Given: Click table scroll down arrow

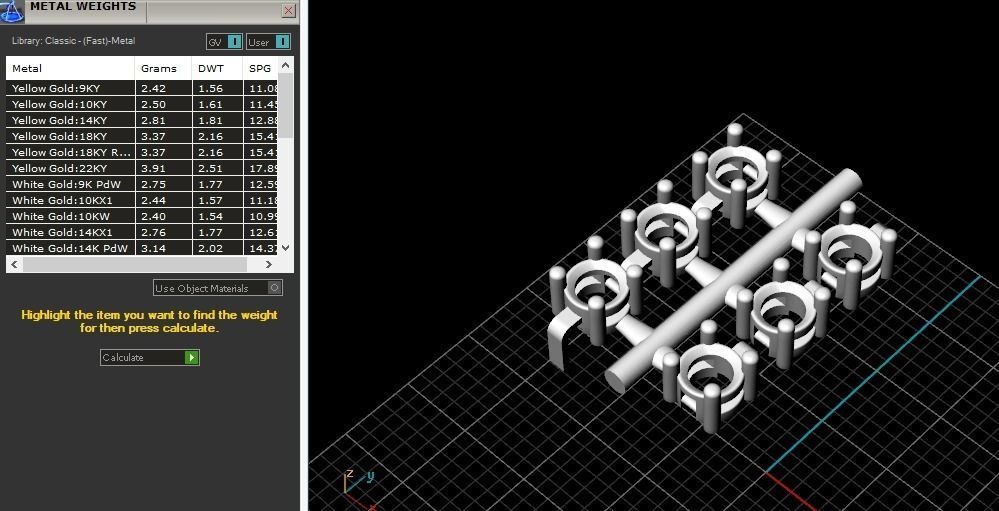Looking at the screenshot, I should [285, 248].
